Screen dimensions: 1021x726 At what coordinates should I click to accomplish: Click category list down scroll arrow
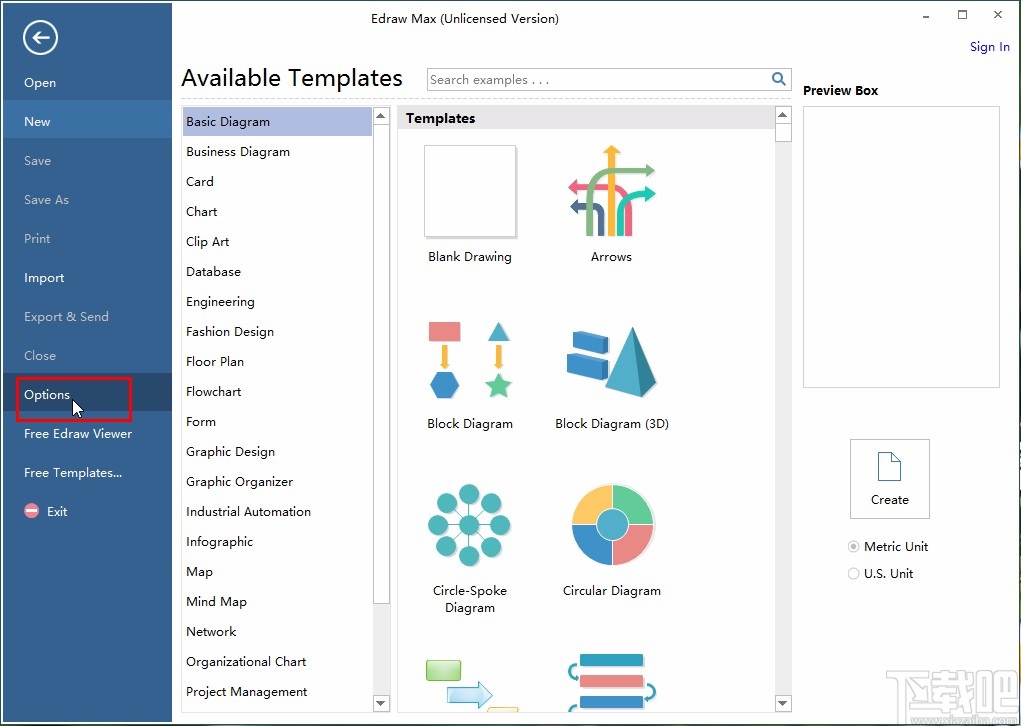(x=381, y=703)
